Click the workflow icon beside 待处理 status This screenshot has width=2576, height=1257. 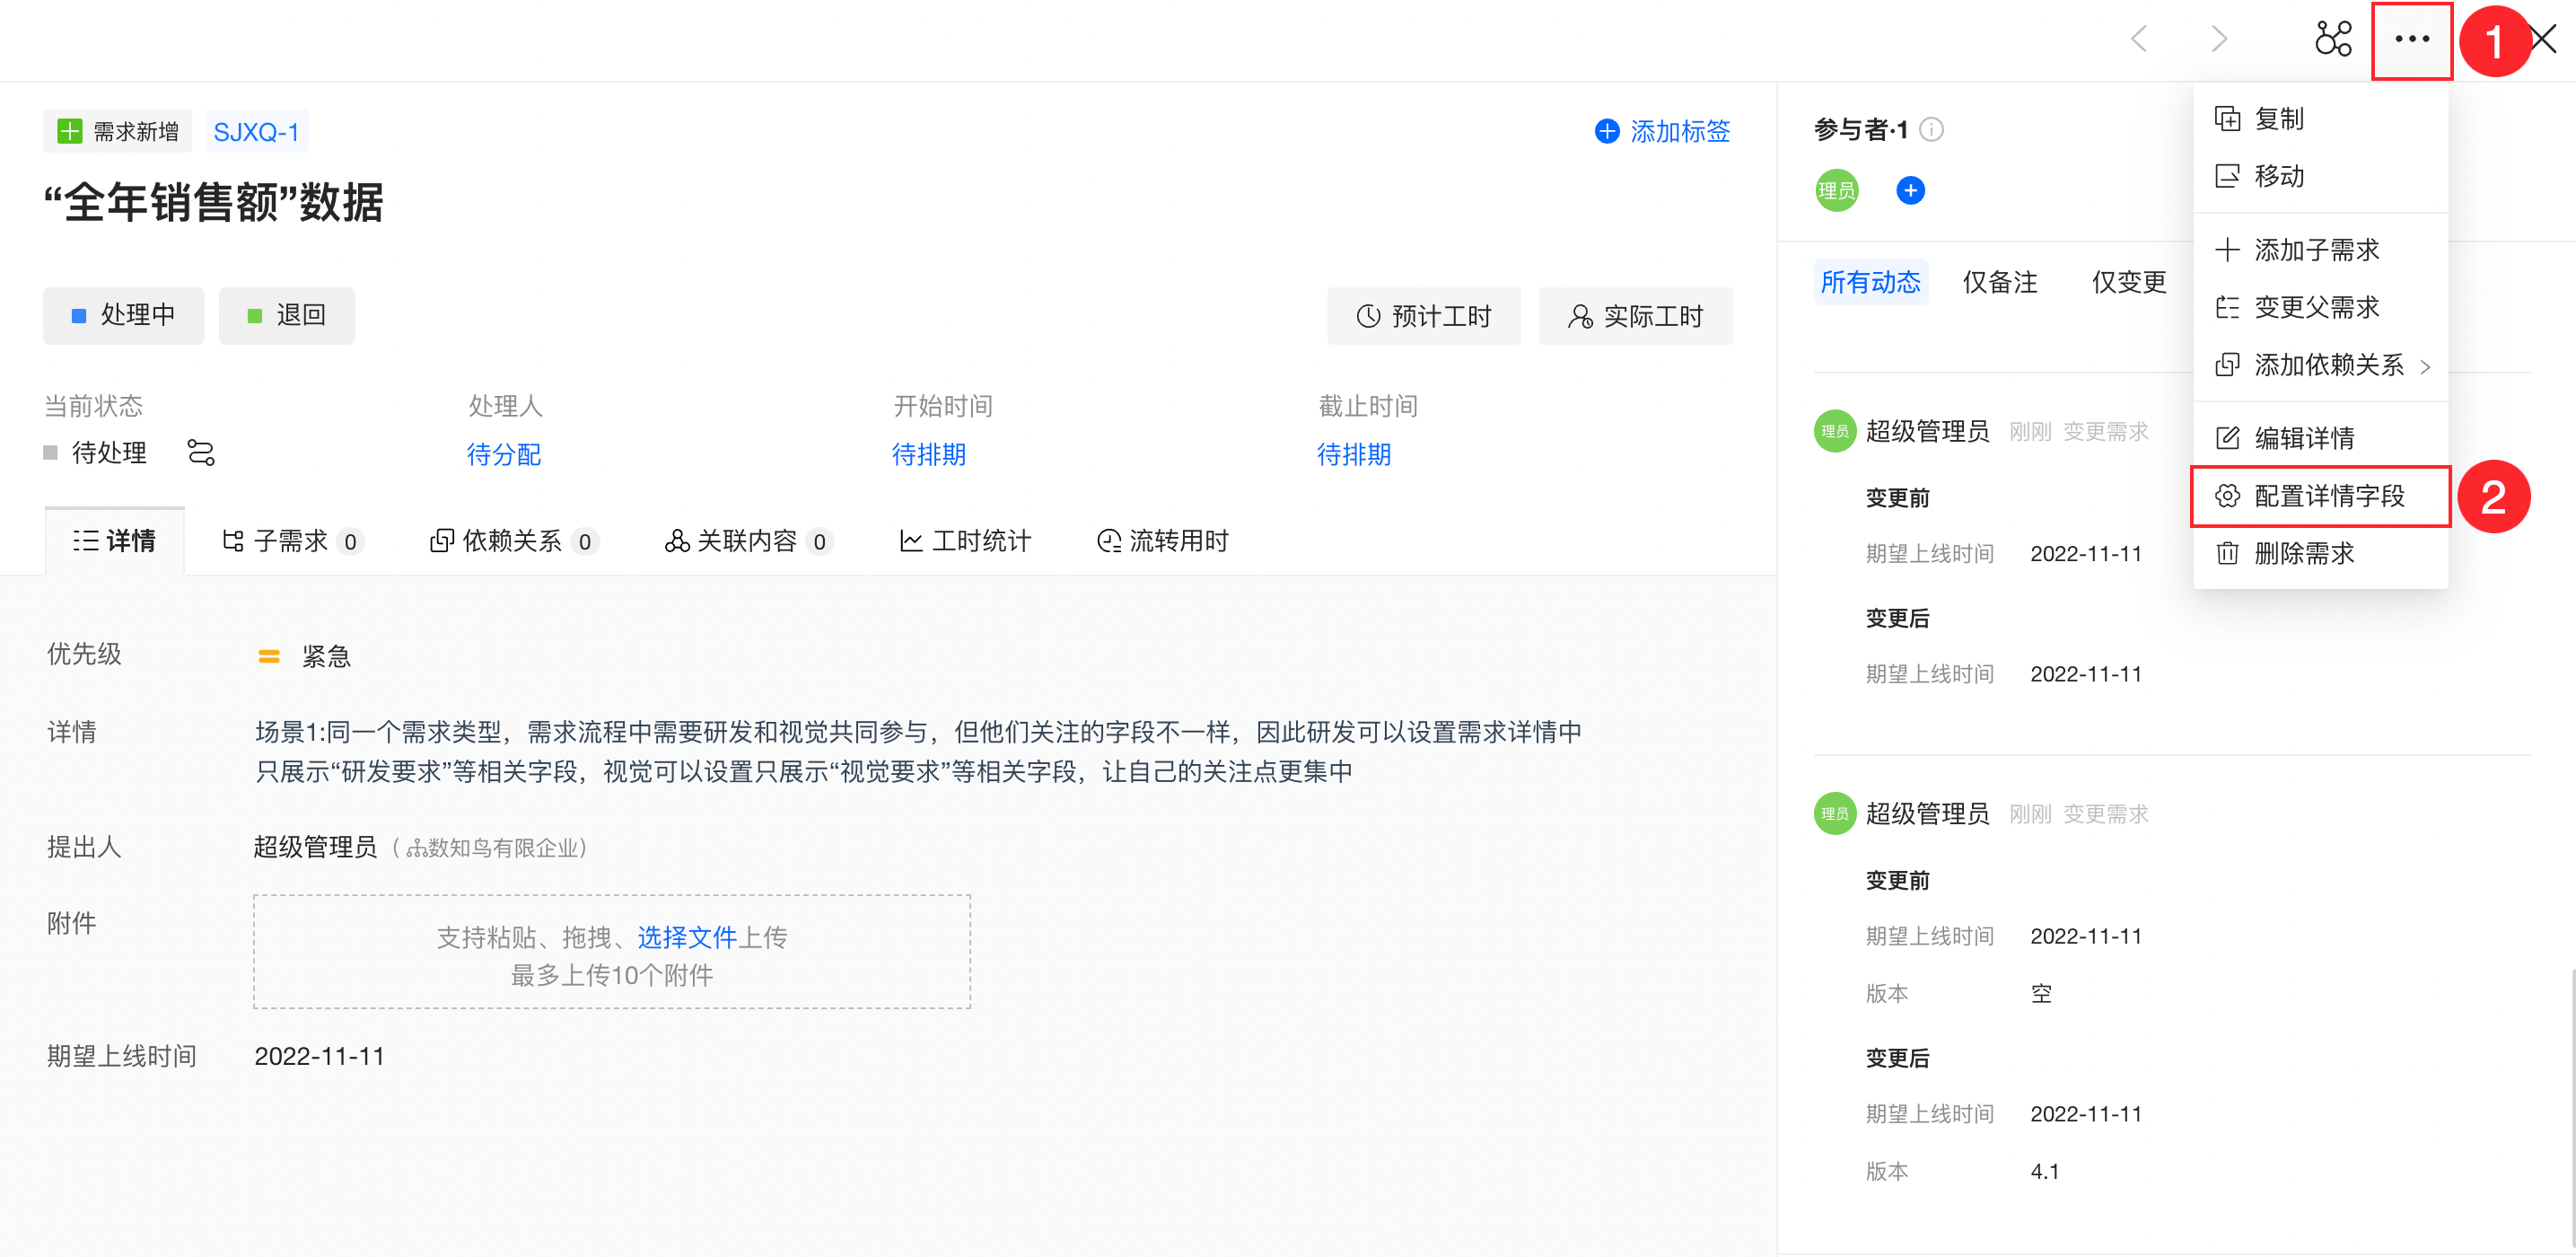(201, 453)
